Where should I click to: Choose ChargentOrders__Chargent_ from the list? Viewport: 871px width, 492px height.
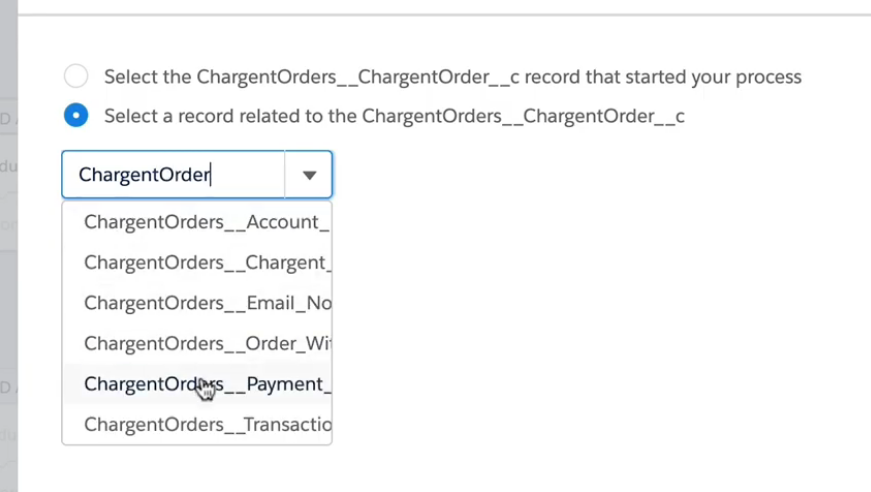click(x=206, y=263)
